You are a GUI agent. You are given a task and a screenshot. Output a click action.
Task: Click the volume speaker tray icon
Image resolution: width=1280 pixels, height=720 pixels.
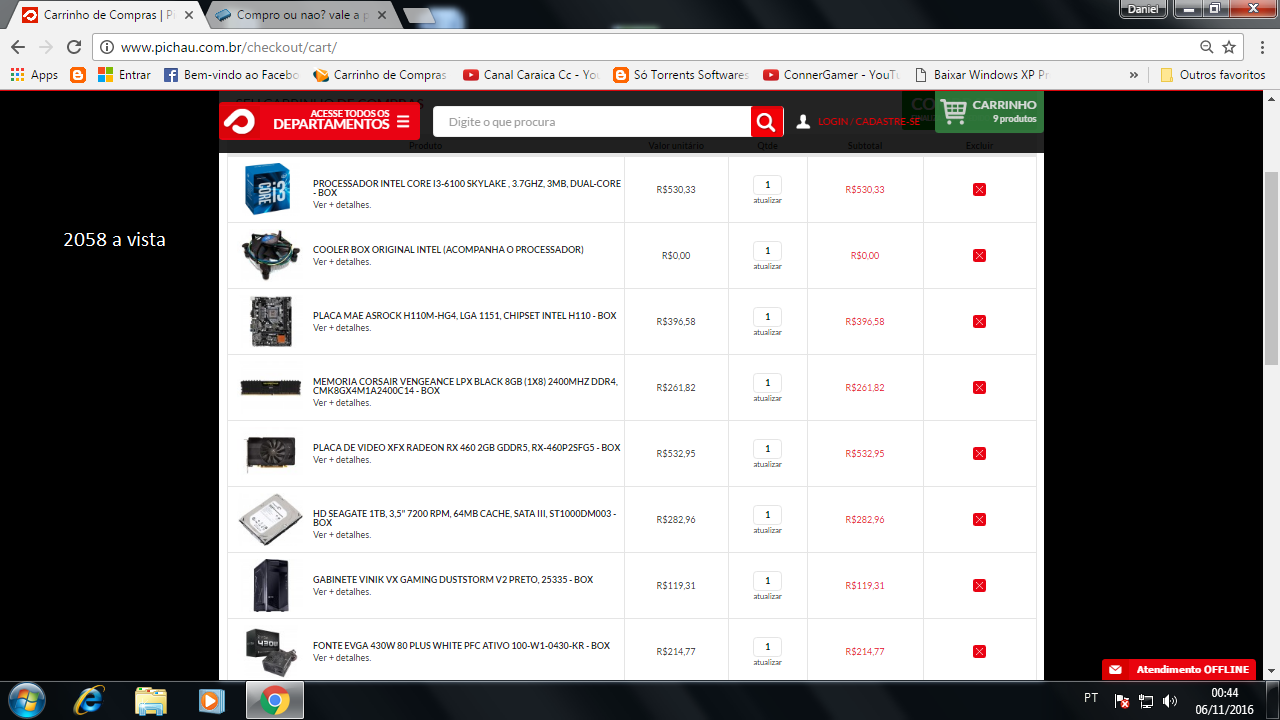pyautogui.click(x=1170, y=700)
